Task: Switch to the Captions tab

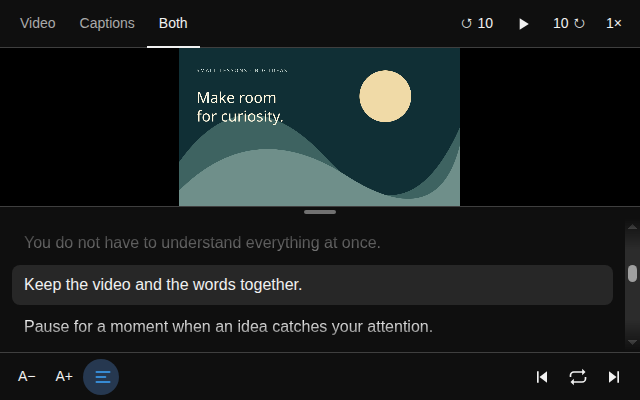Action: pos(107,23)
